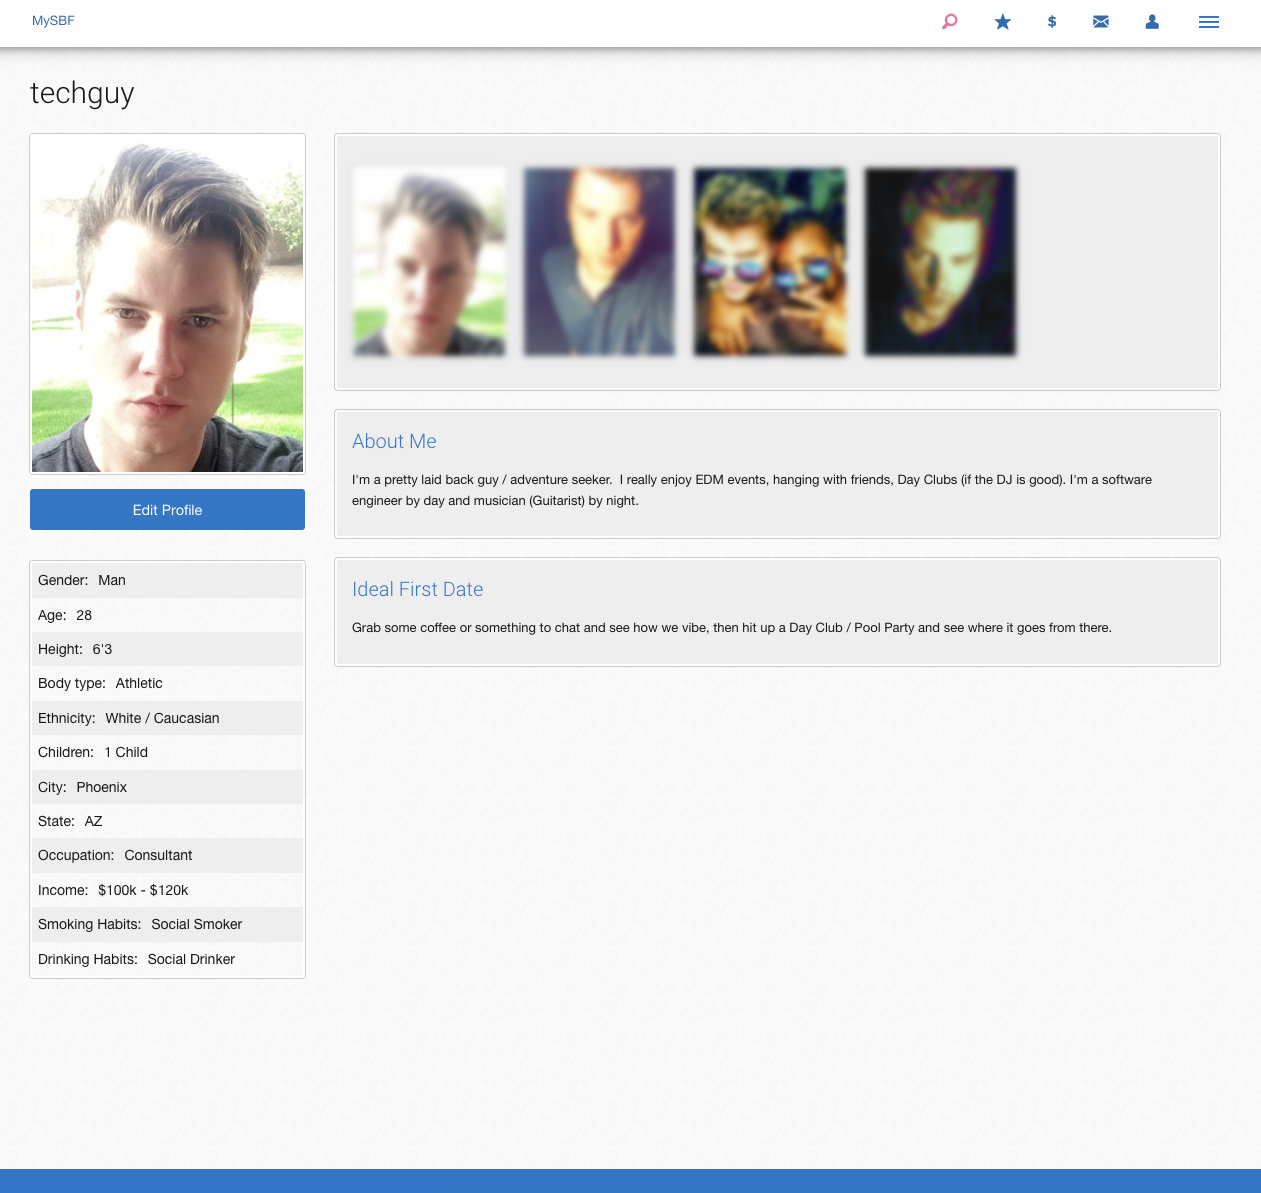The image size is (1261, 1193).
Task: Open messages via the envelope icon
Action: click(x=1100, y=22)
